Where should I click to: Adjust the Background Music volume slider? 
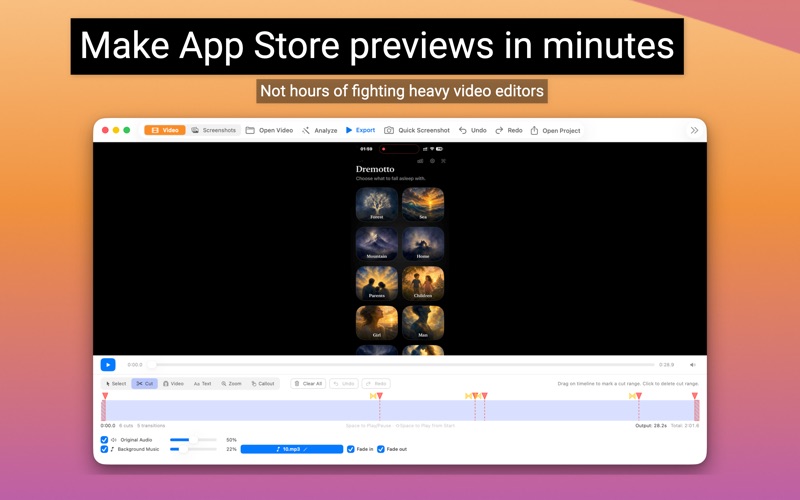point(193,449)
